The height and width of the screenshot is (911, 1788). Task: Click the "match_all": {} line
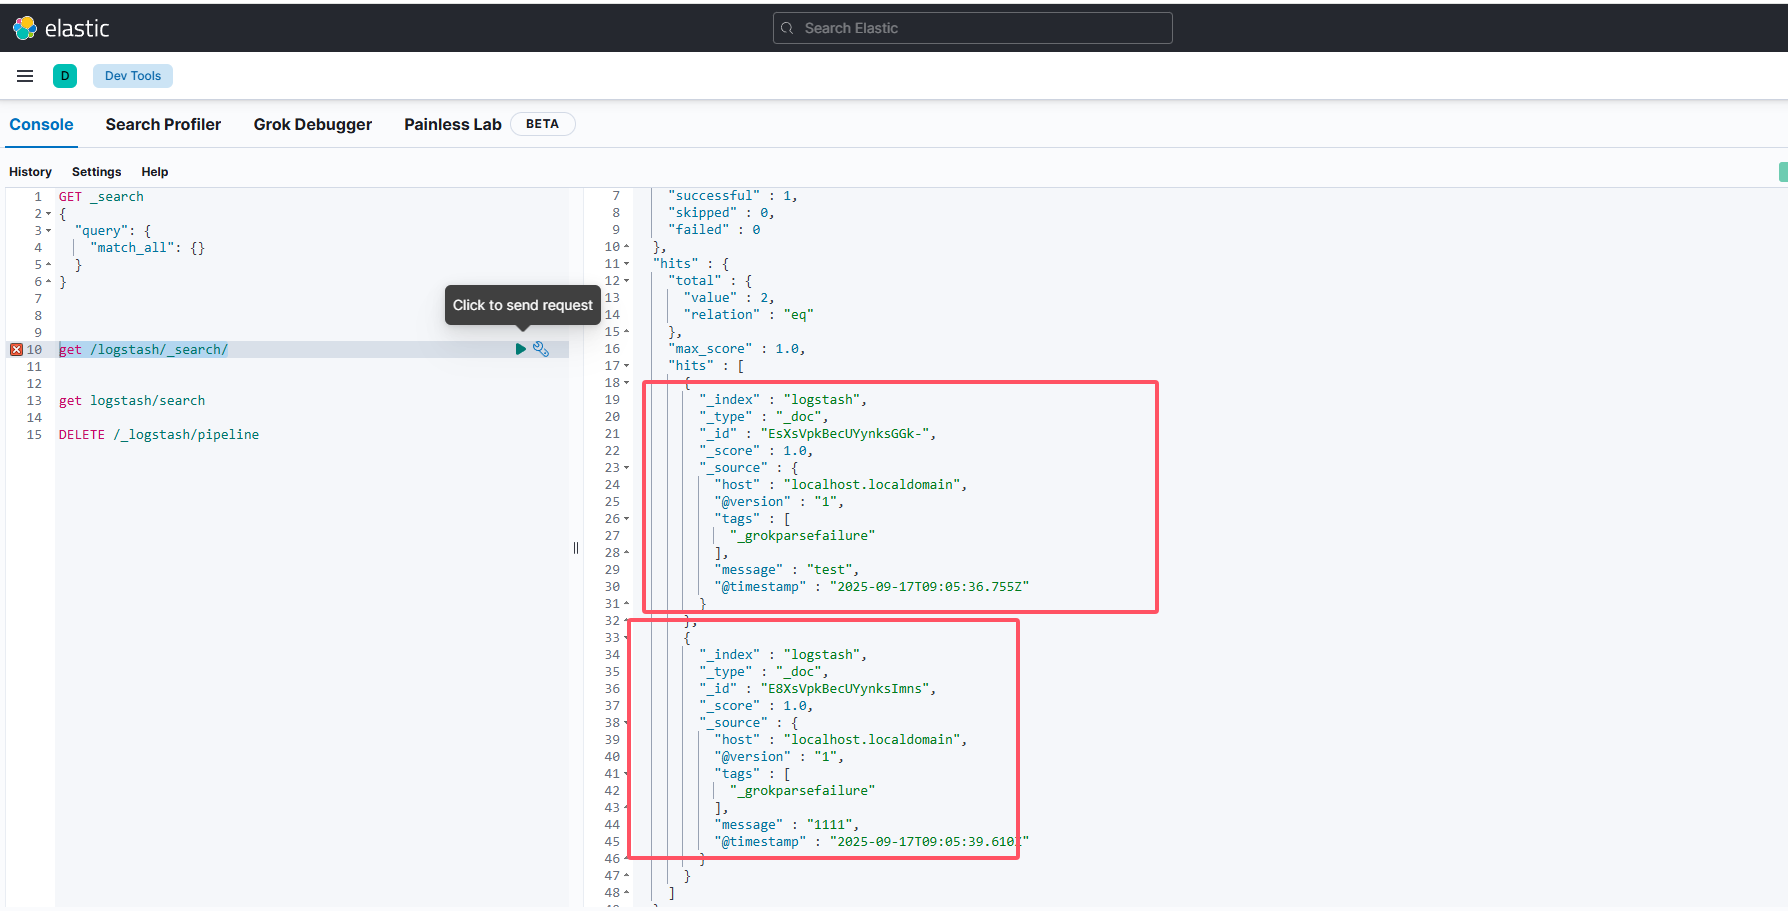pyautogui.click(x=147, y=248)
